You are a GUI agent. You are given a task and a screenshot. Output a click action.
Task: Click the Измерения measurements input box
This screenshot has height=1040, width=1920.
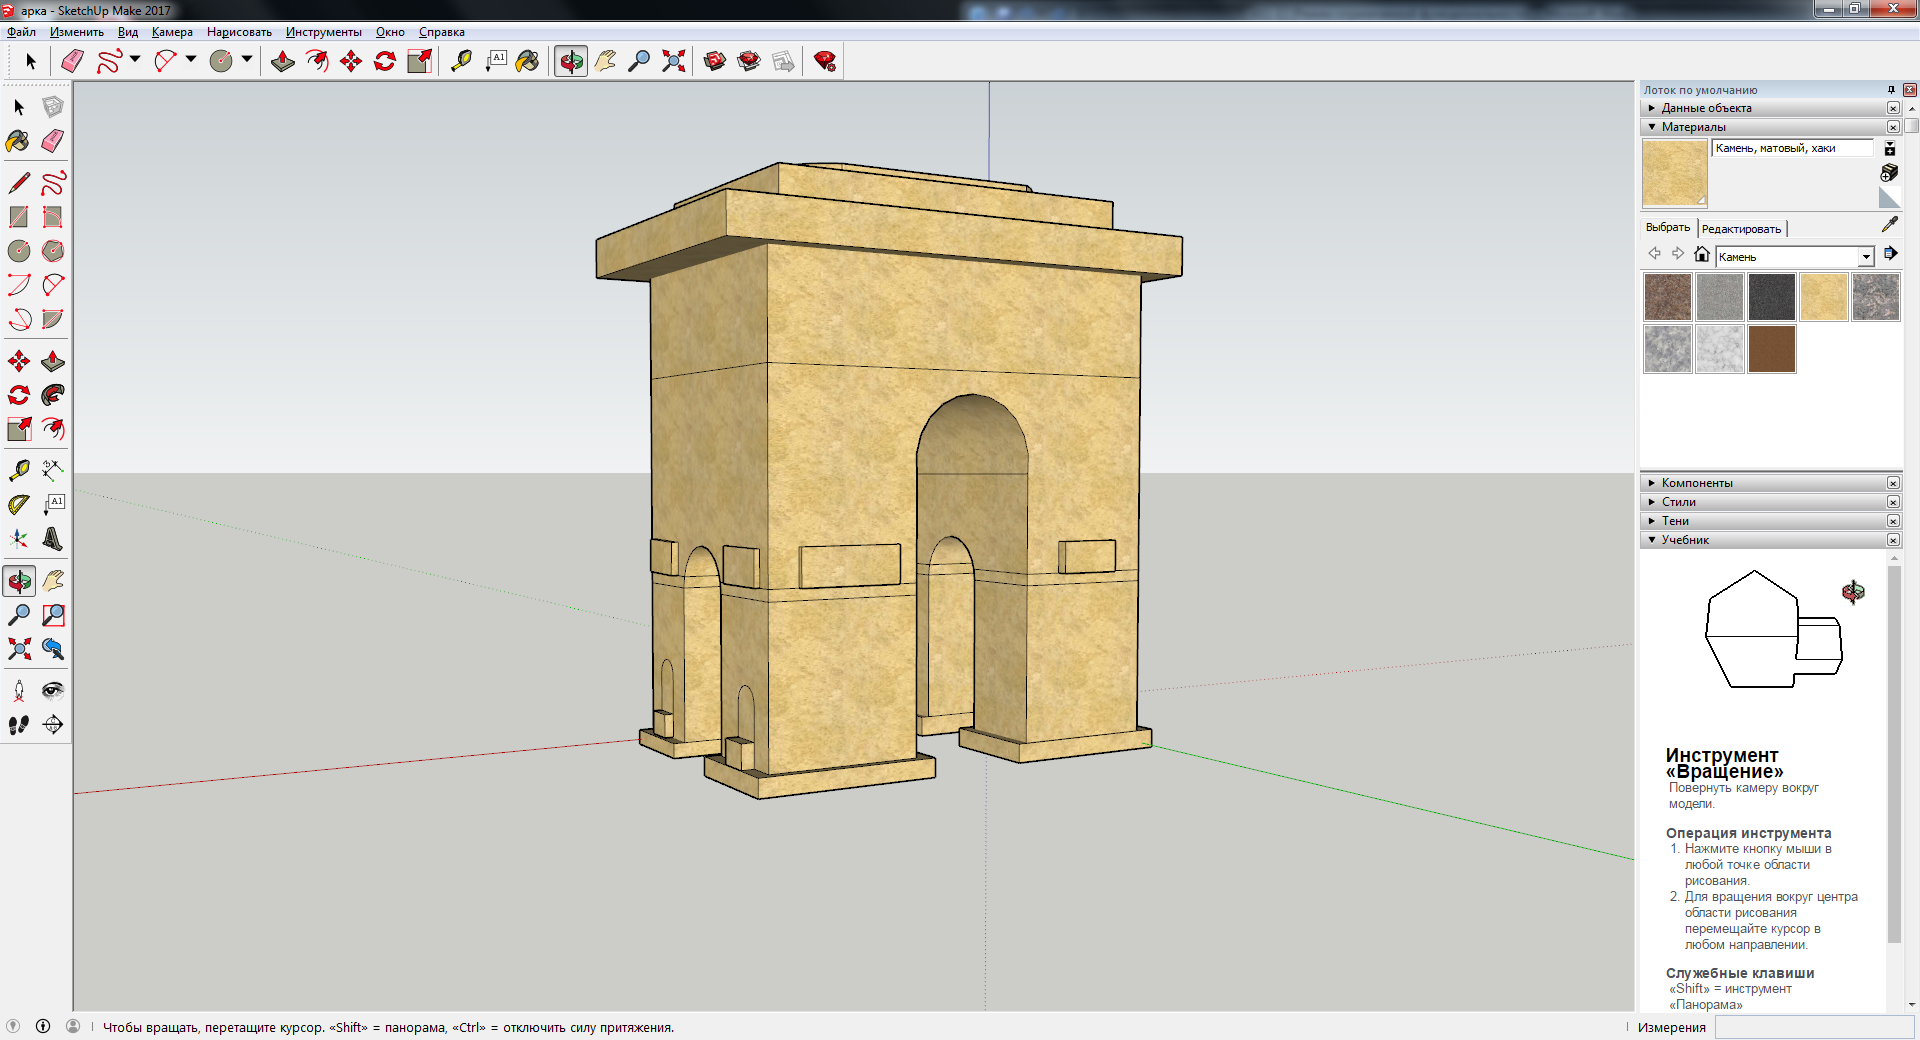tap(1814, 1027)
